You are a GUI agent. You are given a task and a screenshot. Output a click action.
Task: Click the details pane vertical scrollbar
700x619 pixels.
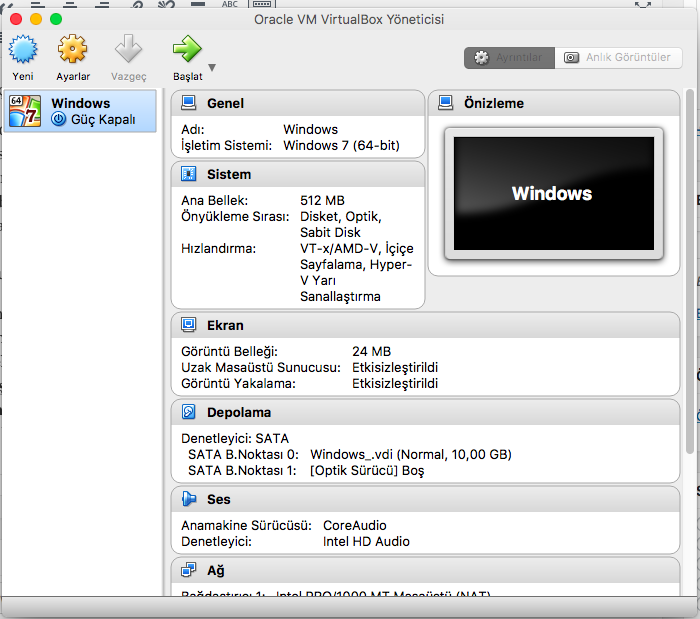pos(690,271)
